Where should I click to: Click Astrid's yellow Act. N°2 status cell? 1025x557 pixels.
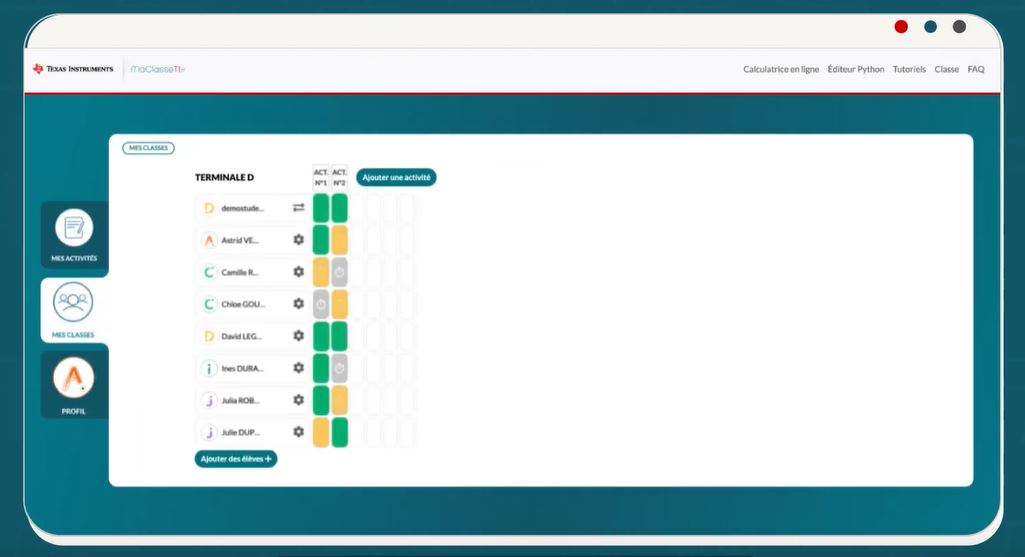click(x=339, y=240)
